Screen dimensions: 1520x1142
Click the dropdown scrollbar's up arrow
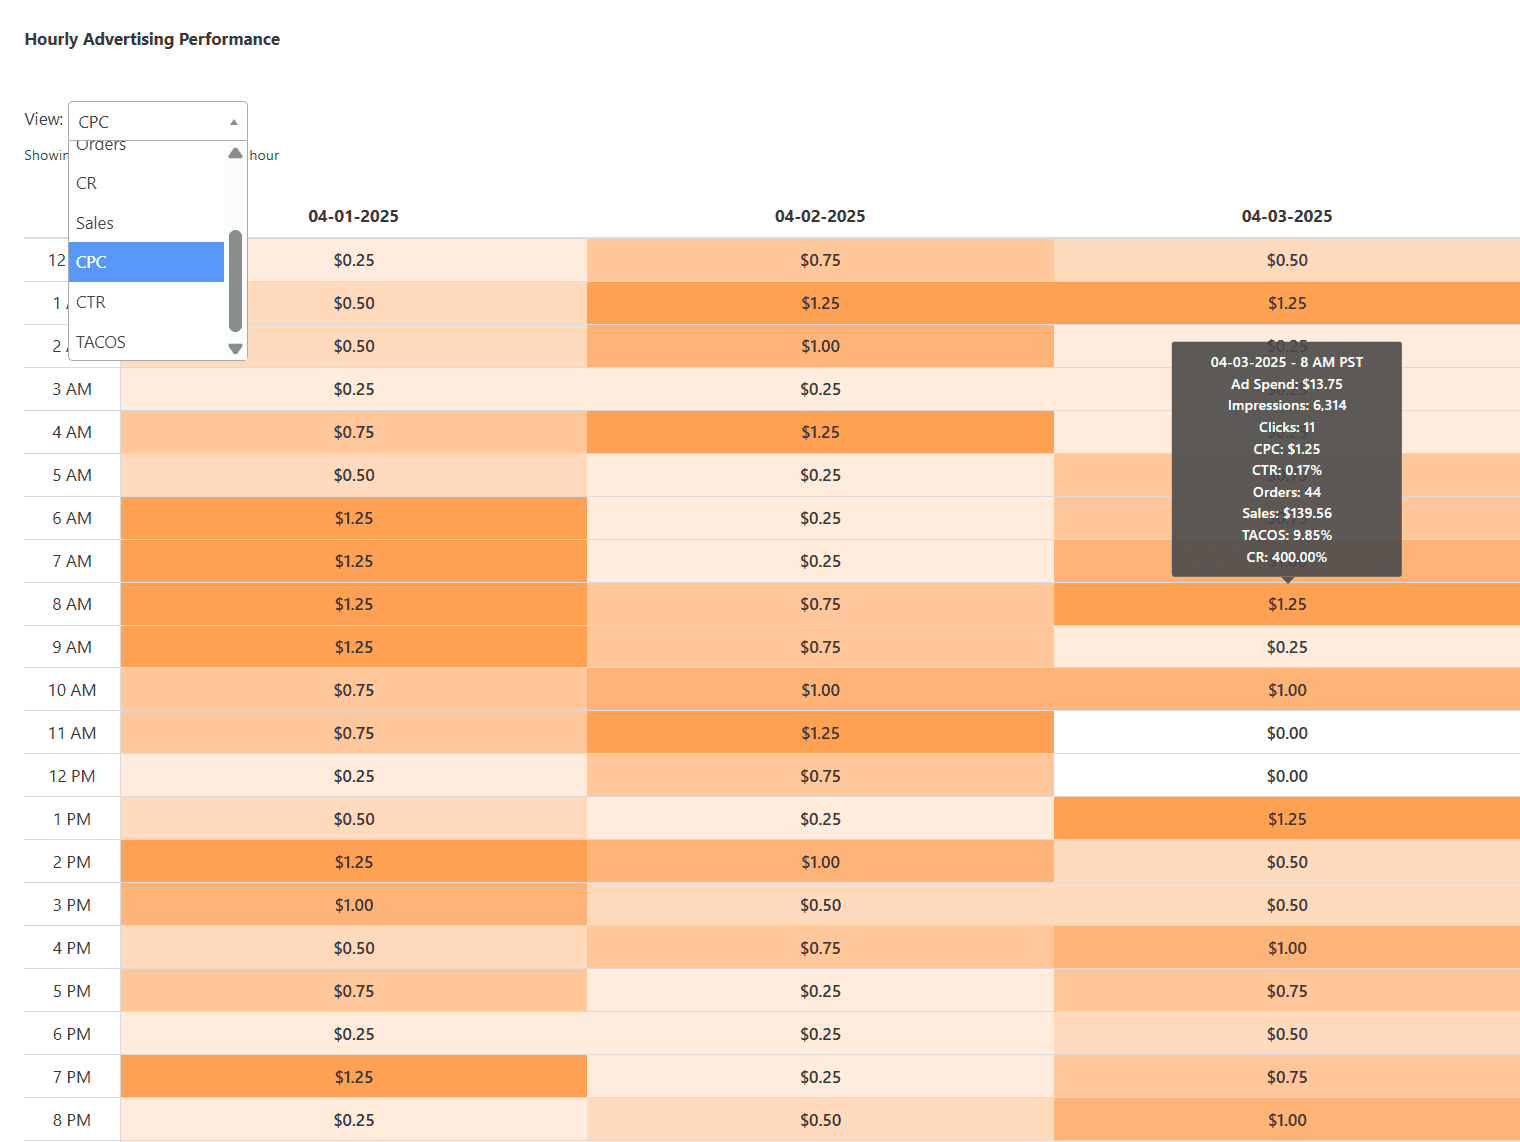point(234,153)
